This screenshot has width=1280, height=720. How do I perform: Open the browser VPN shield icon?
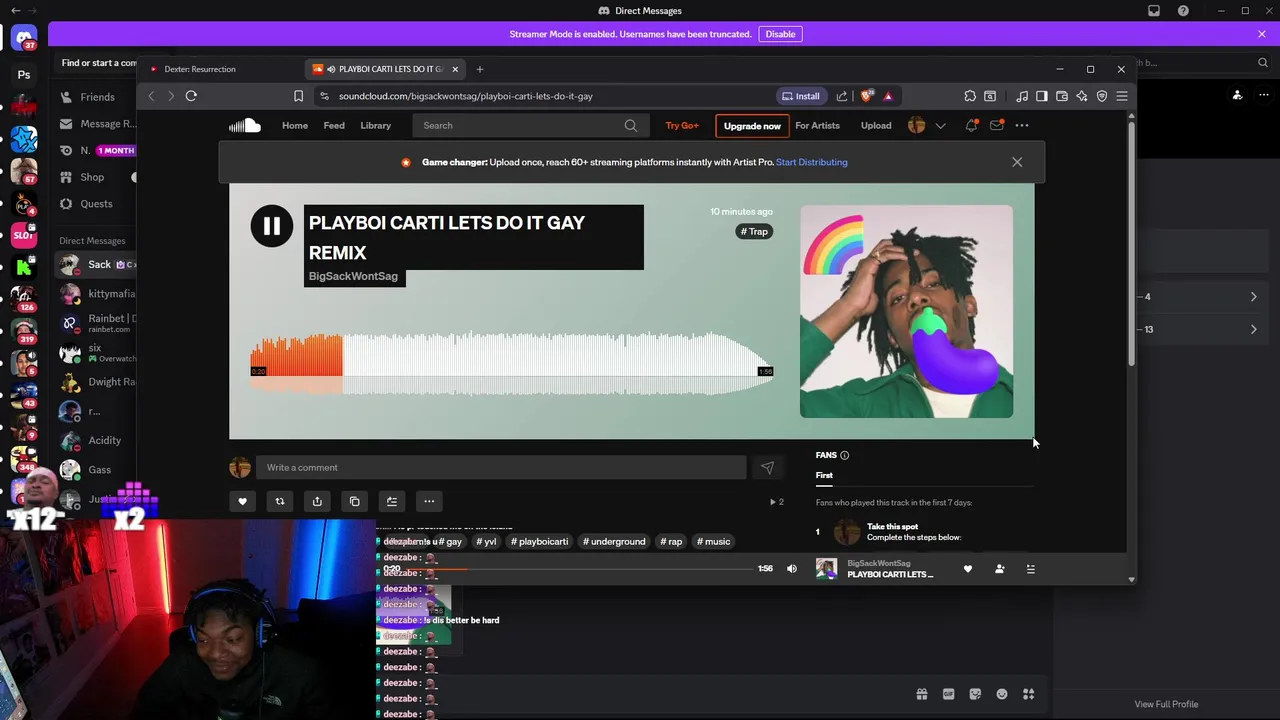(1102, 96)
